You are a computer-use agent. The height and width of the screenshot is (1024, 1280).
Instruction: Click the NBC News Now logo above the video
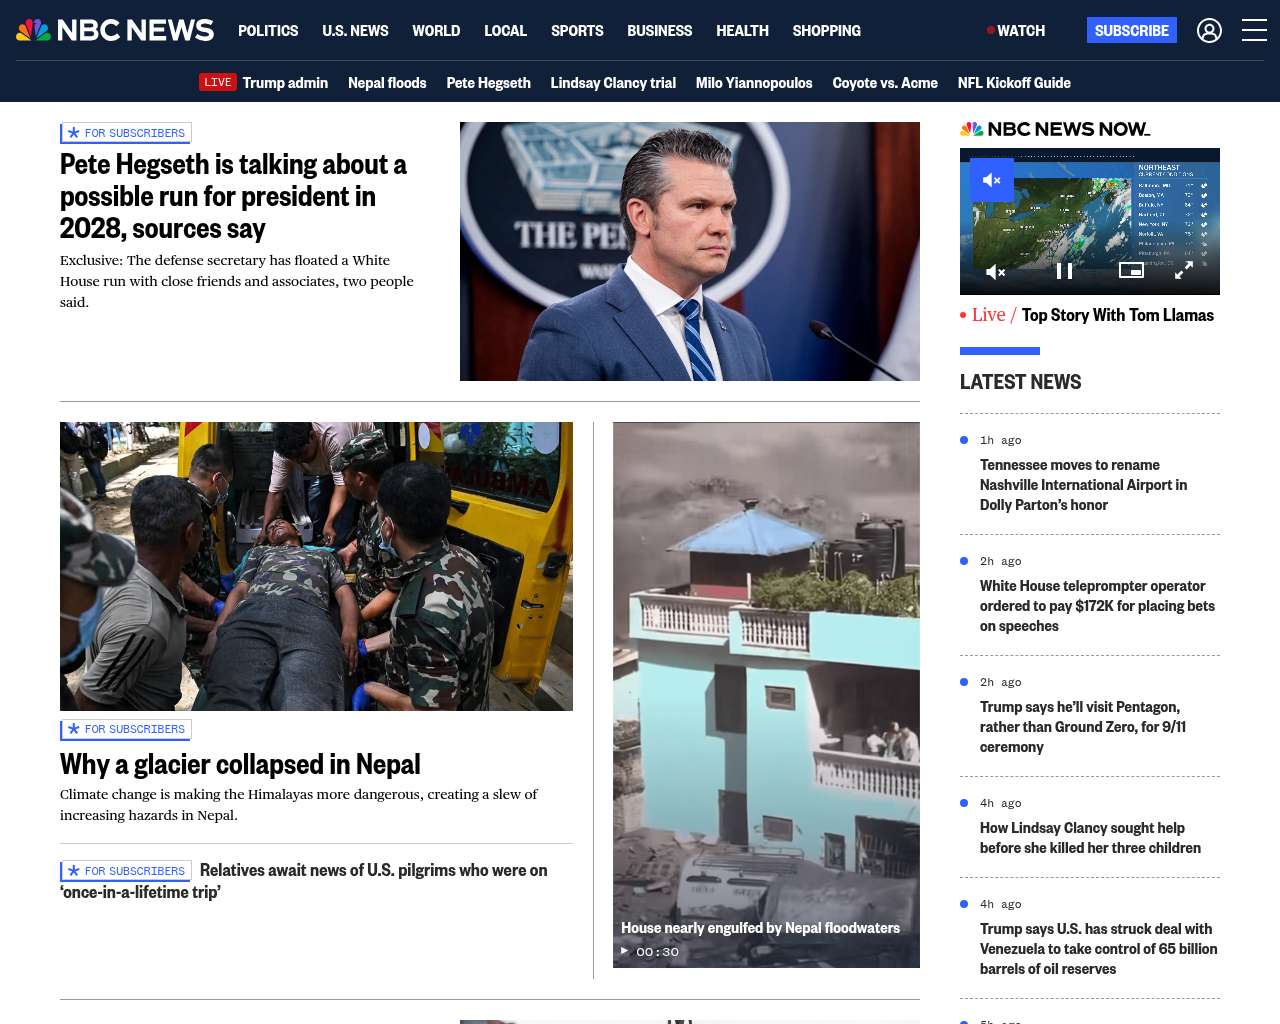coord(1055,129)
